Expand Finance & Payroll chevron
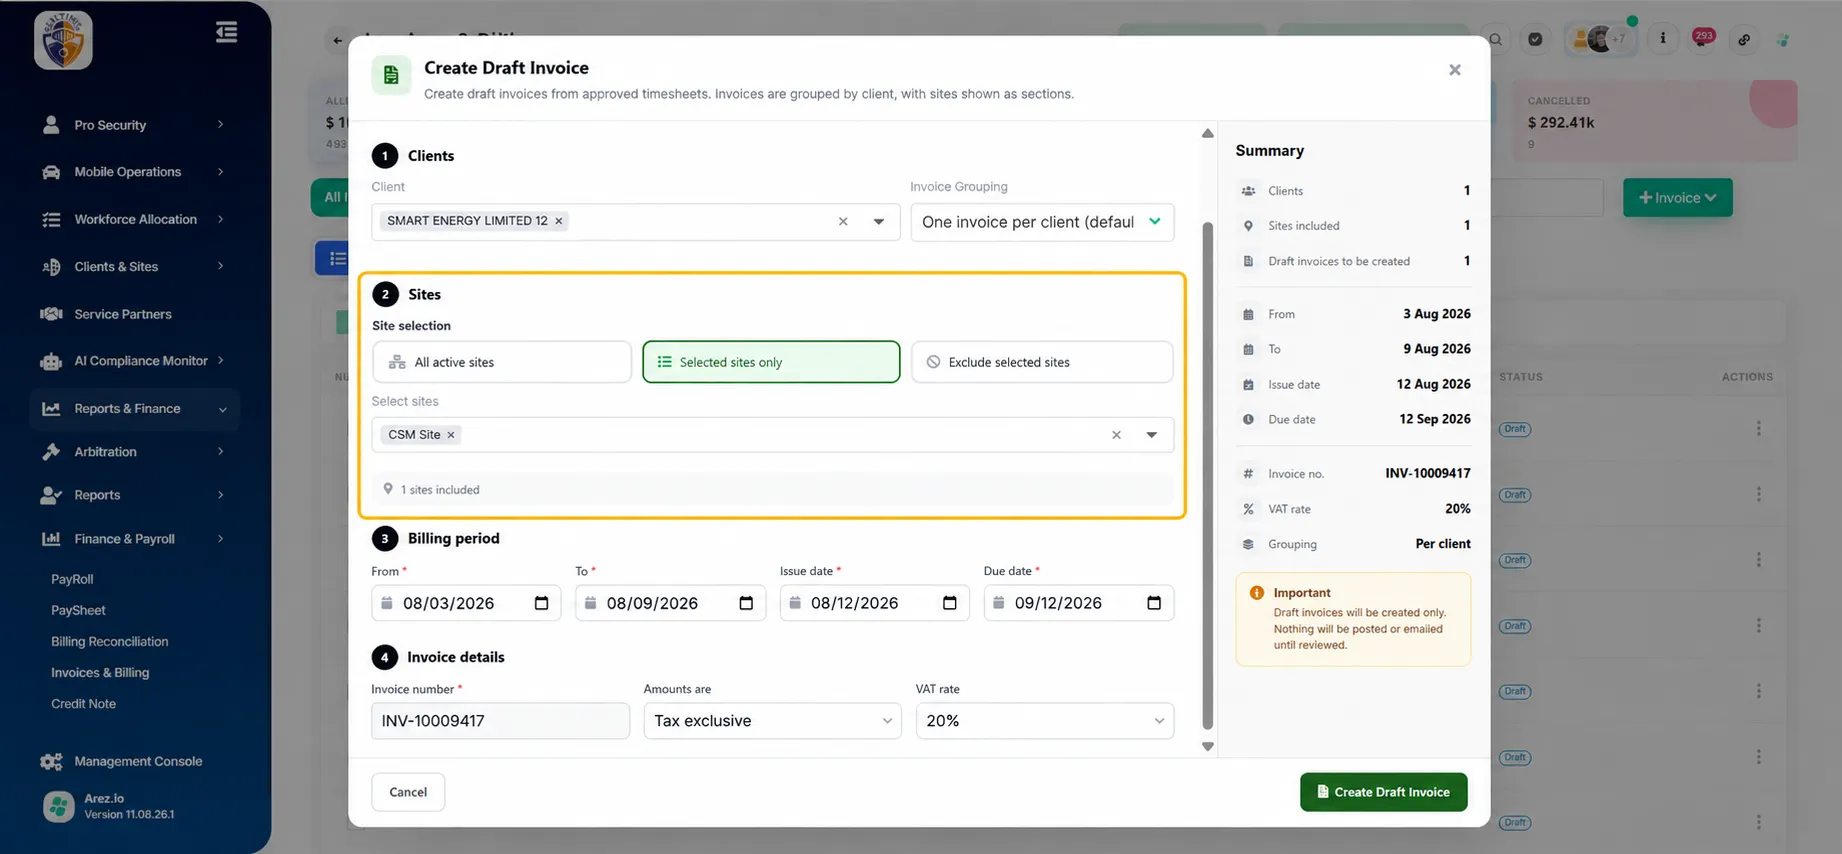1842x854 pixels. pyautogui.click(x=220, y=539)
